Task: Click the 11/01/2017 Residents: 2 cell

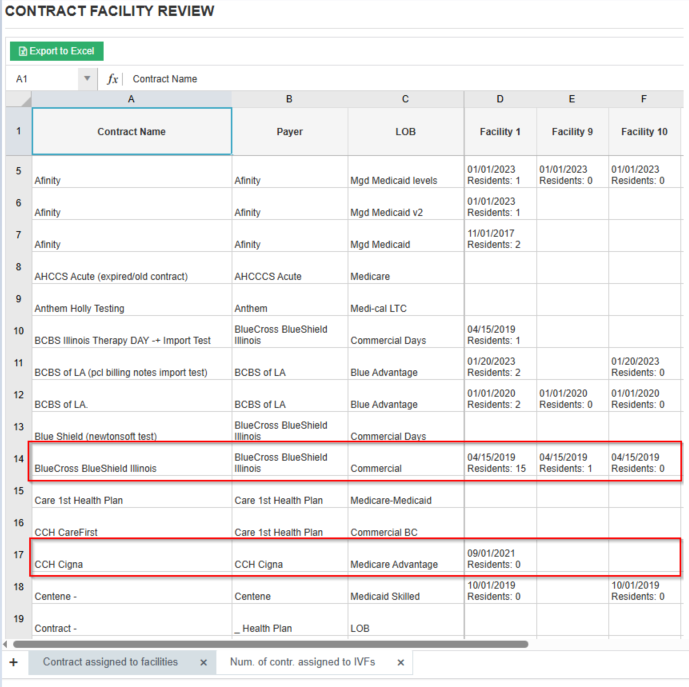Action: click(500, 236)
